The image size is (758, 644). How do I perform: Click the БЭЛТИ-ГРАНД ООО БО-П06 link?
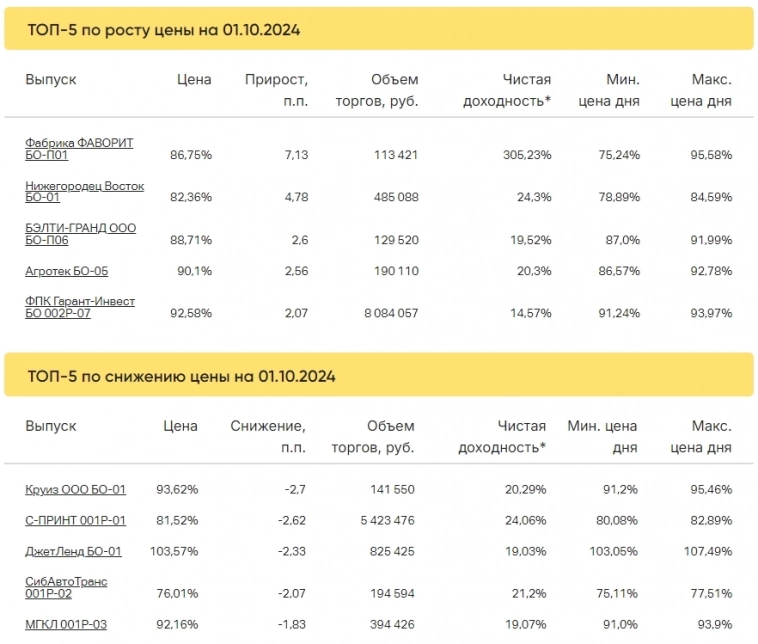80,234
